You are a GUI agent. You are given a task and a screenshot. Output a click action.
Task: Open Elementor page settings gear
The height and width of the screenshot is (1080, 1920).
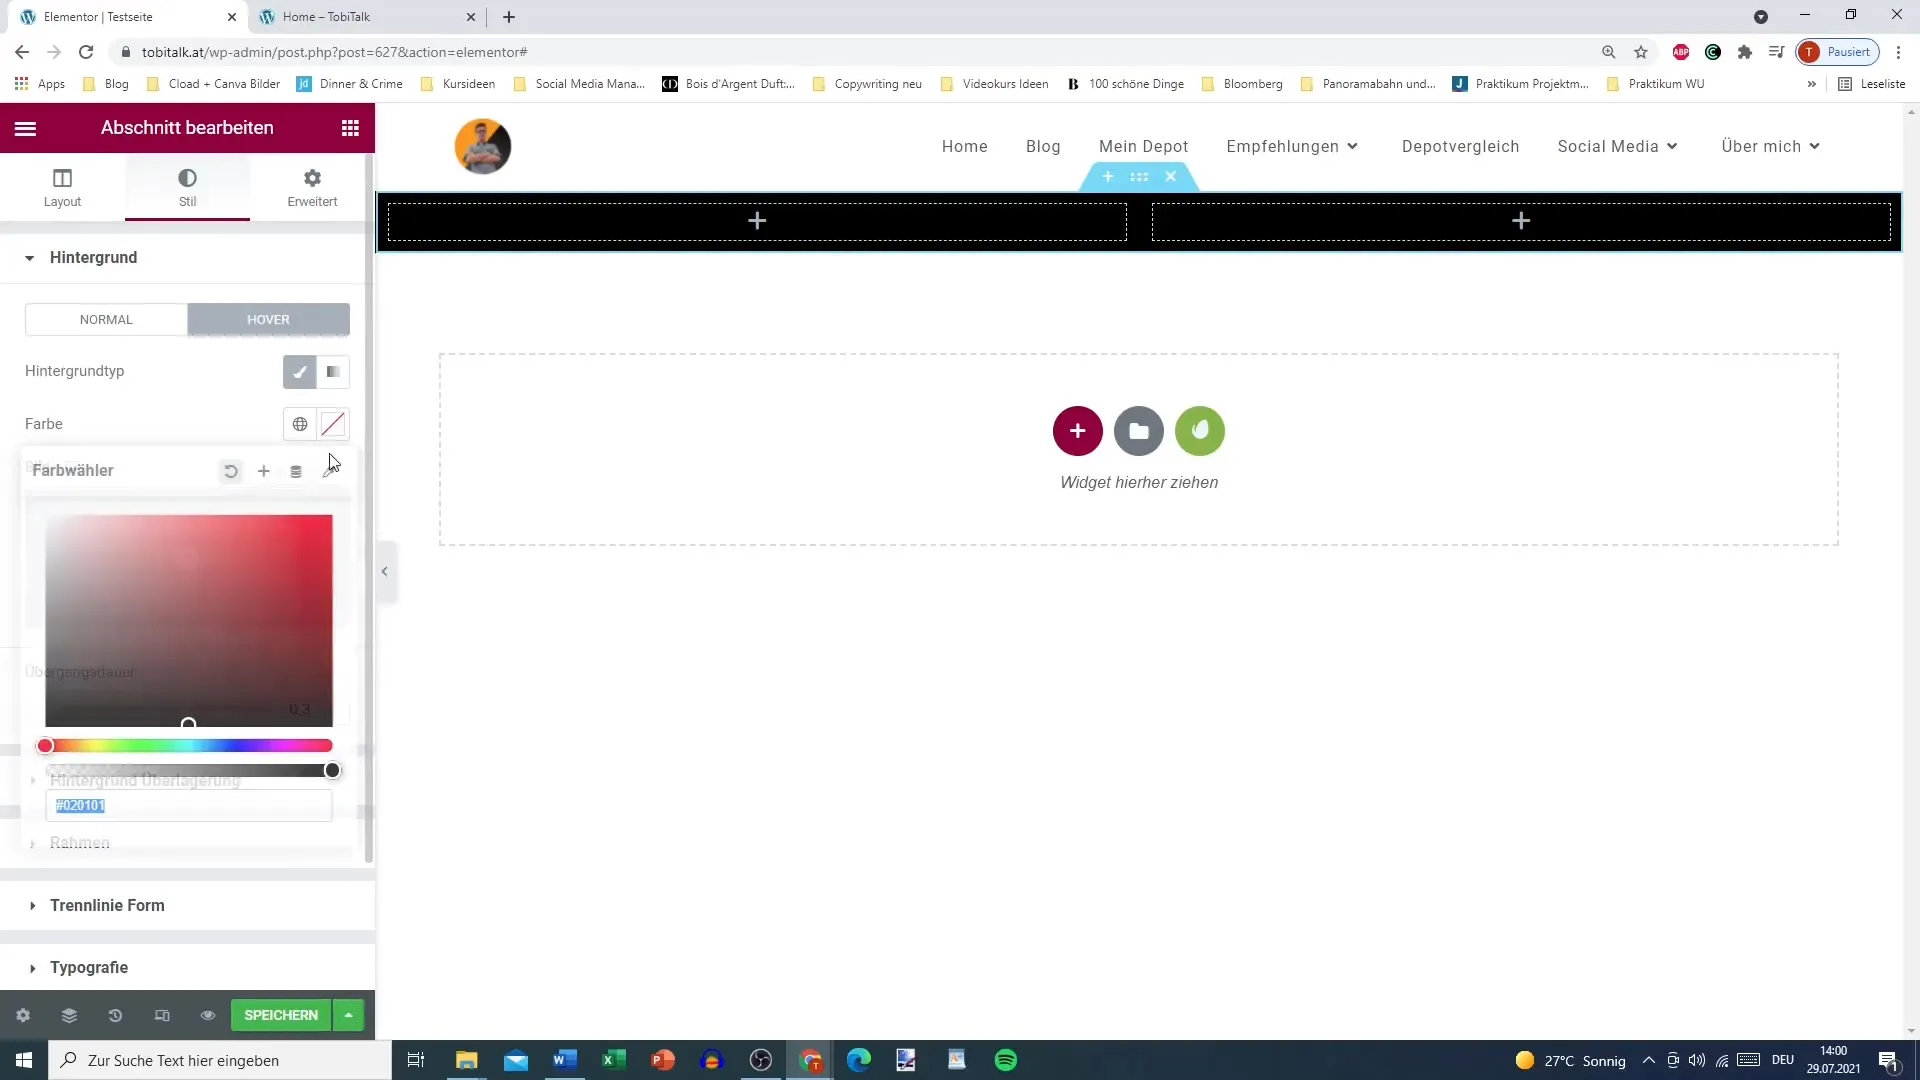click(x=23, y=1015)
